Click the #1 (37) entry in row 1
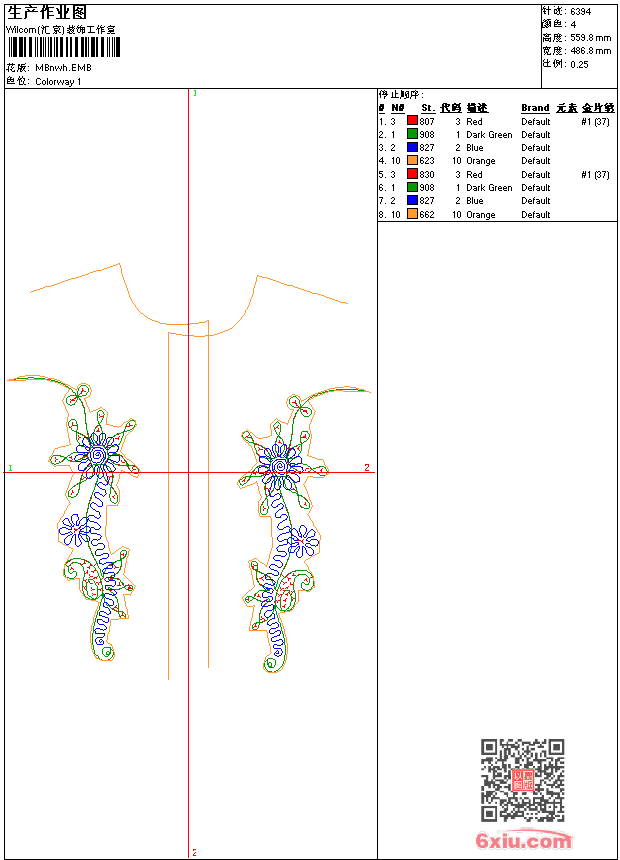The image size is (620, 860). (x=595, y=122)
